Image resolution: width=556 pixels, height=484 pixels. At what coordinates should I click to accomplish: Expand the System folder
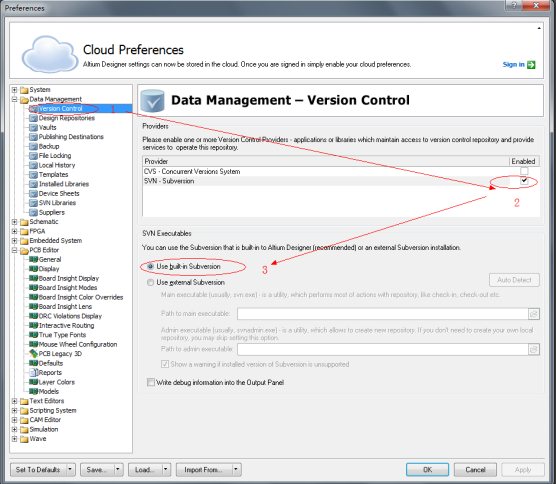coord(15,90)
